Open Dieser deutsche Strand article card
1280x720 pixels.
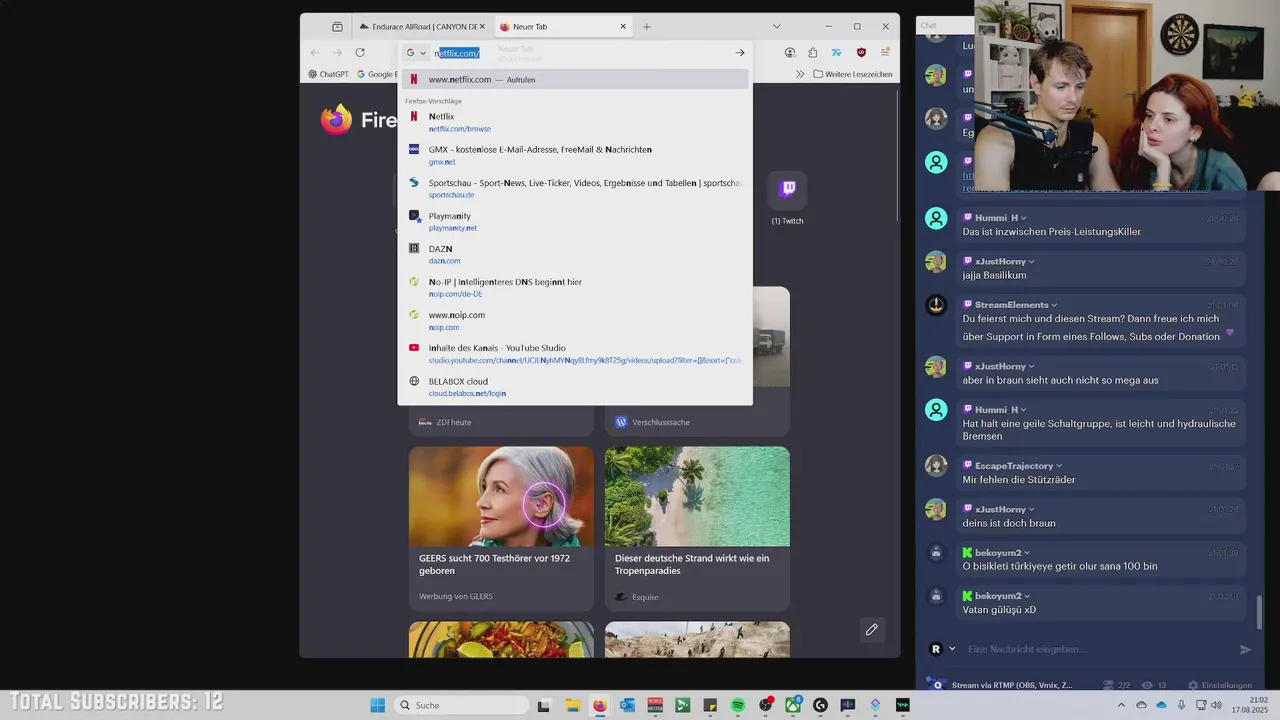coord(697,528)
